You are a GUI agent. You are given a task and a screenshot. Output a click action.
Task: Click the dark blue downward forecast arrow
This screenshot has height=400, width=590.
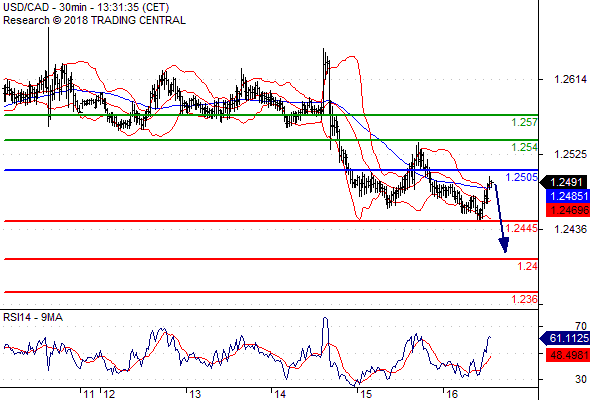(500, 218)
